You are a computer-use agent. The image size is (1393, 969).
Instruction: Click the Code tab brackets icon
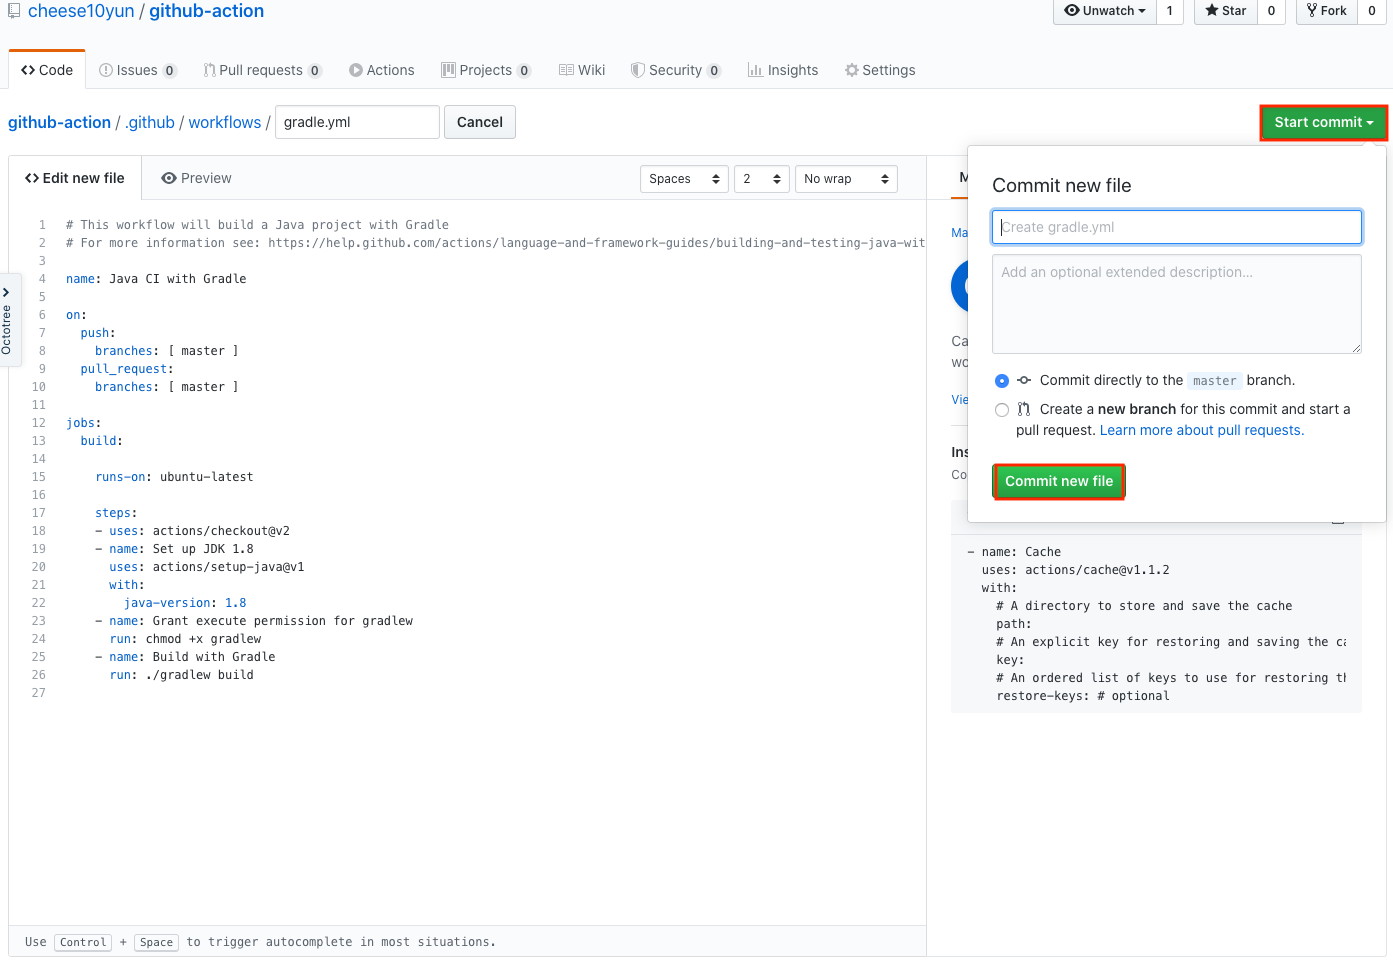point(28,70)
